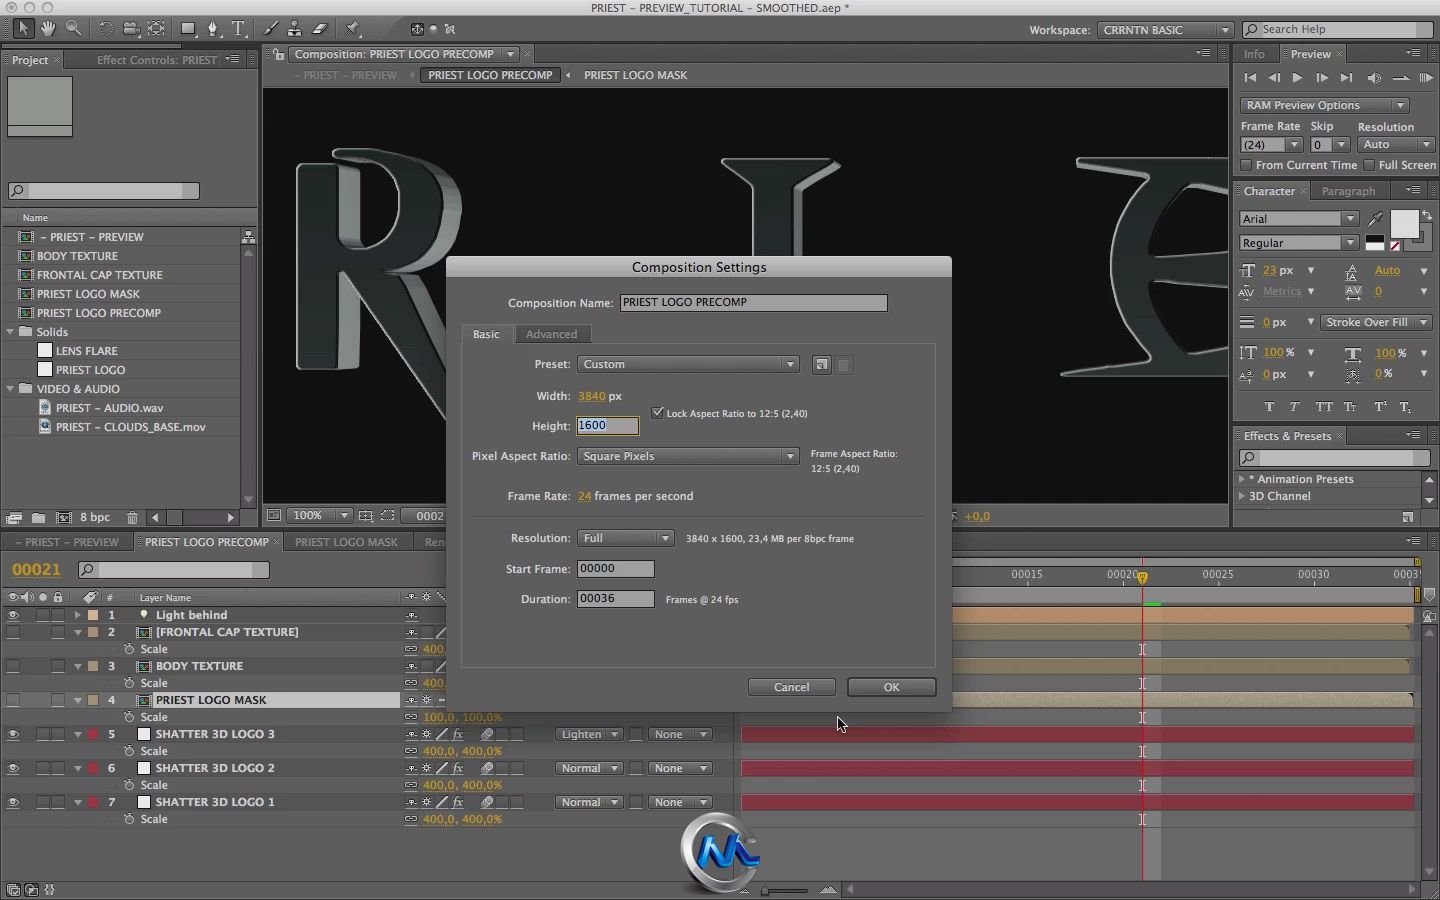Image resolution: width=1440 pixels, height=900 pixels.
Task: Select the Zoom magnifier tool
Action: click(x=74, y=28)
